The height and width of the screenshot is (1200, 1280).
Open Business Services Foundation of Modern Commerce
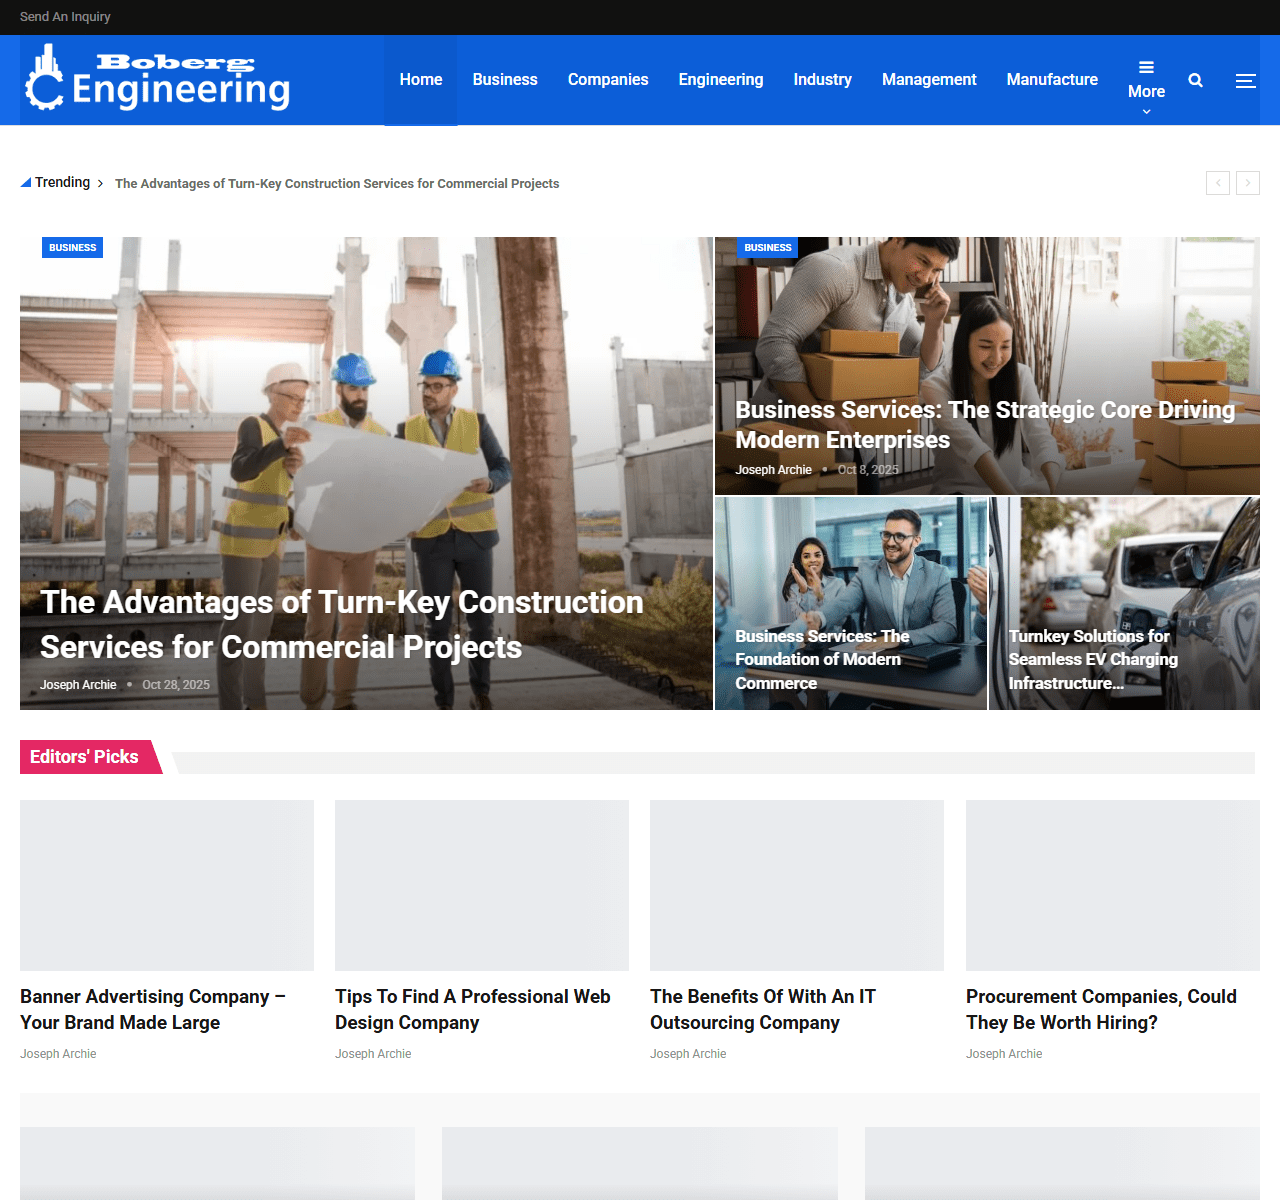[821, 660]
